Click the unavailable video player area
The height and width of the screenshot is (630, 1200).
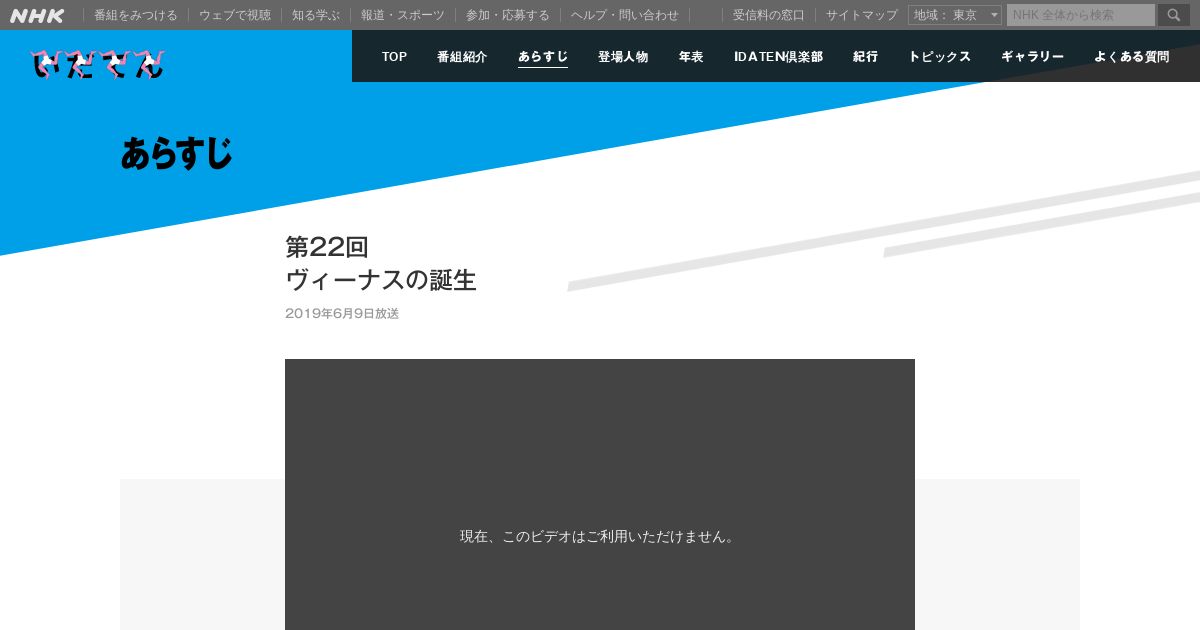[600, 494]
